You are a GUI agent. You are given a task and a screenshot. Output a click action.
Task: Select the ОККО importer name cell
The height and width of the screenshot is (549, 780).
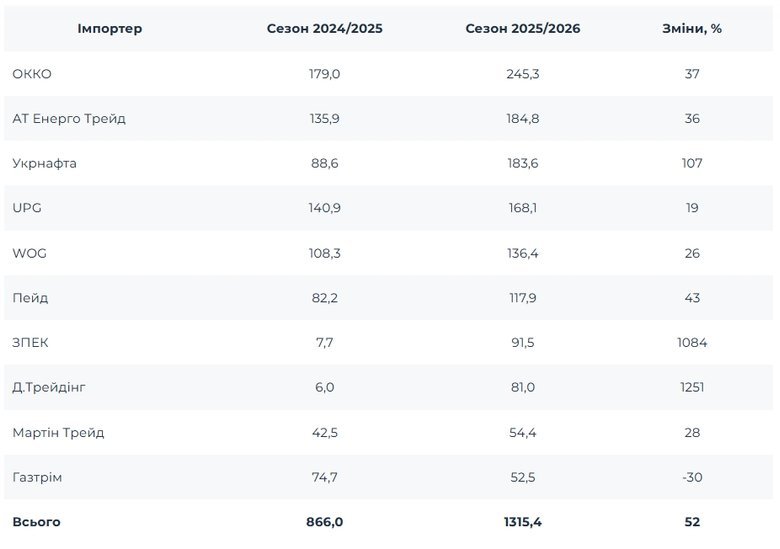(x=32, y=74)
